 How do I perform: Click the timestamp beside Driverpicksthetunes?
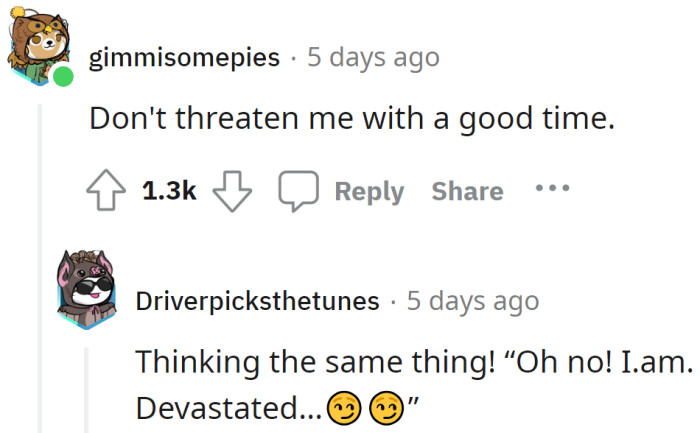(472, 301)
